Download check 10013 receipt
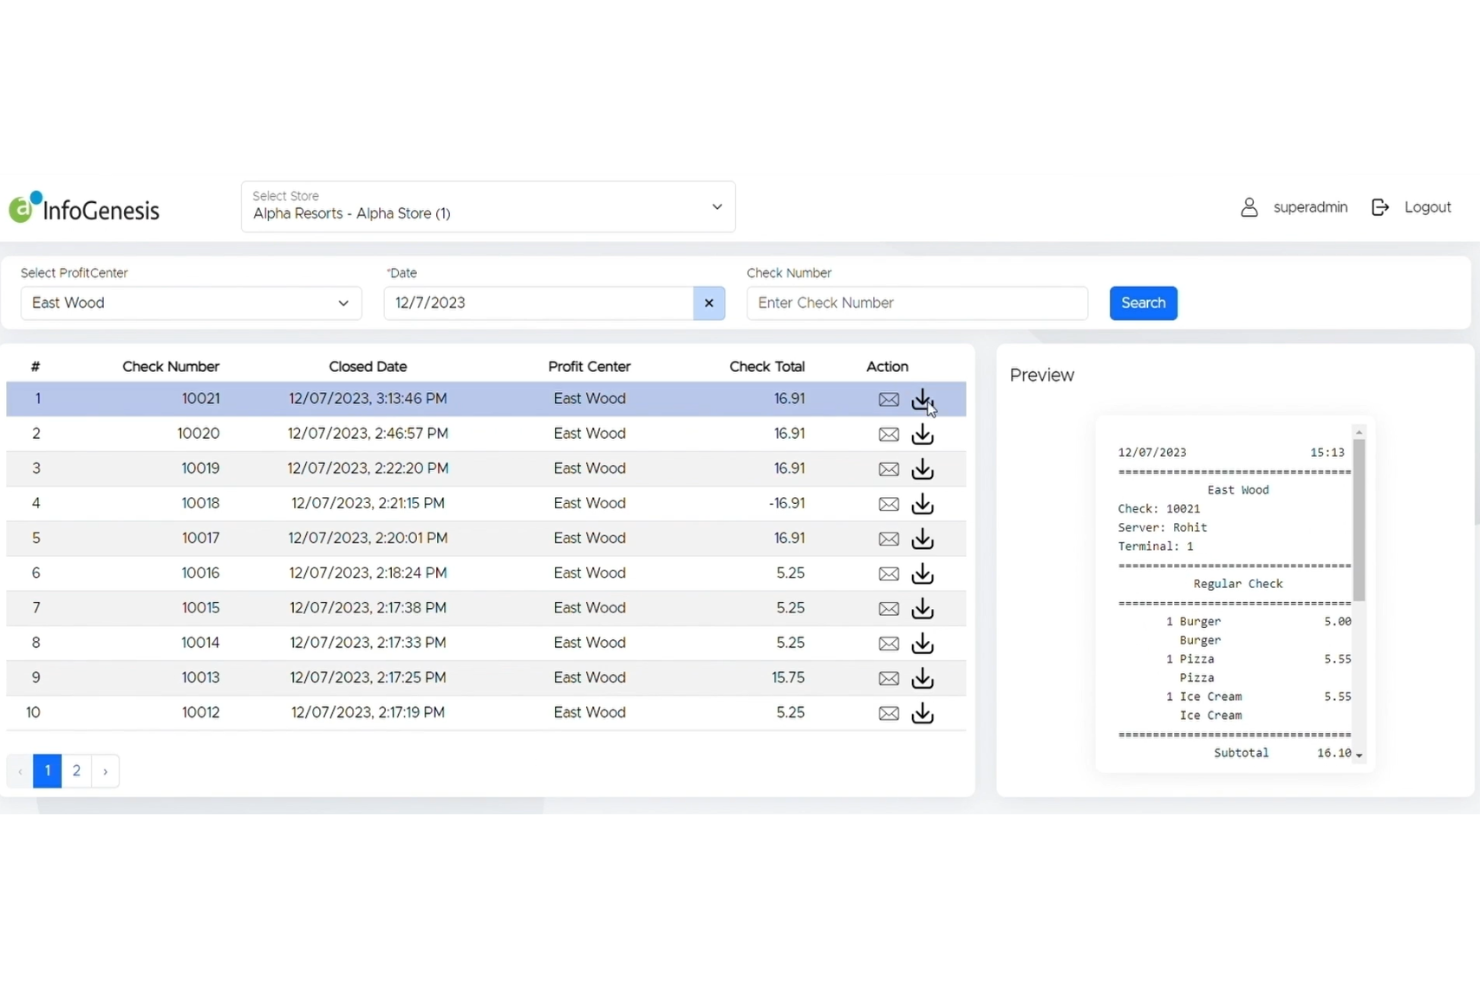1480x987 pixels. pos(922,679)
